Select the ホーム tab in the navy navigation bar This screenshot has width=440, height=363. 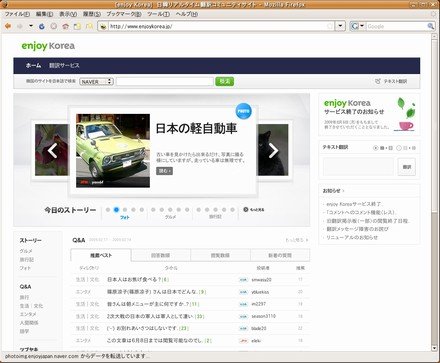point(33,65)
